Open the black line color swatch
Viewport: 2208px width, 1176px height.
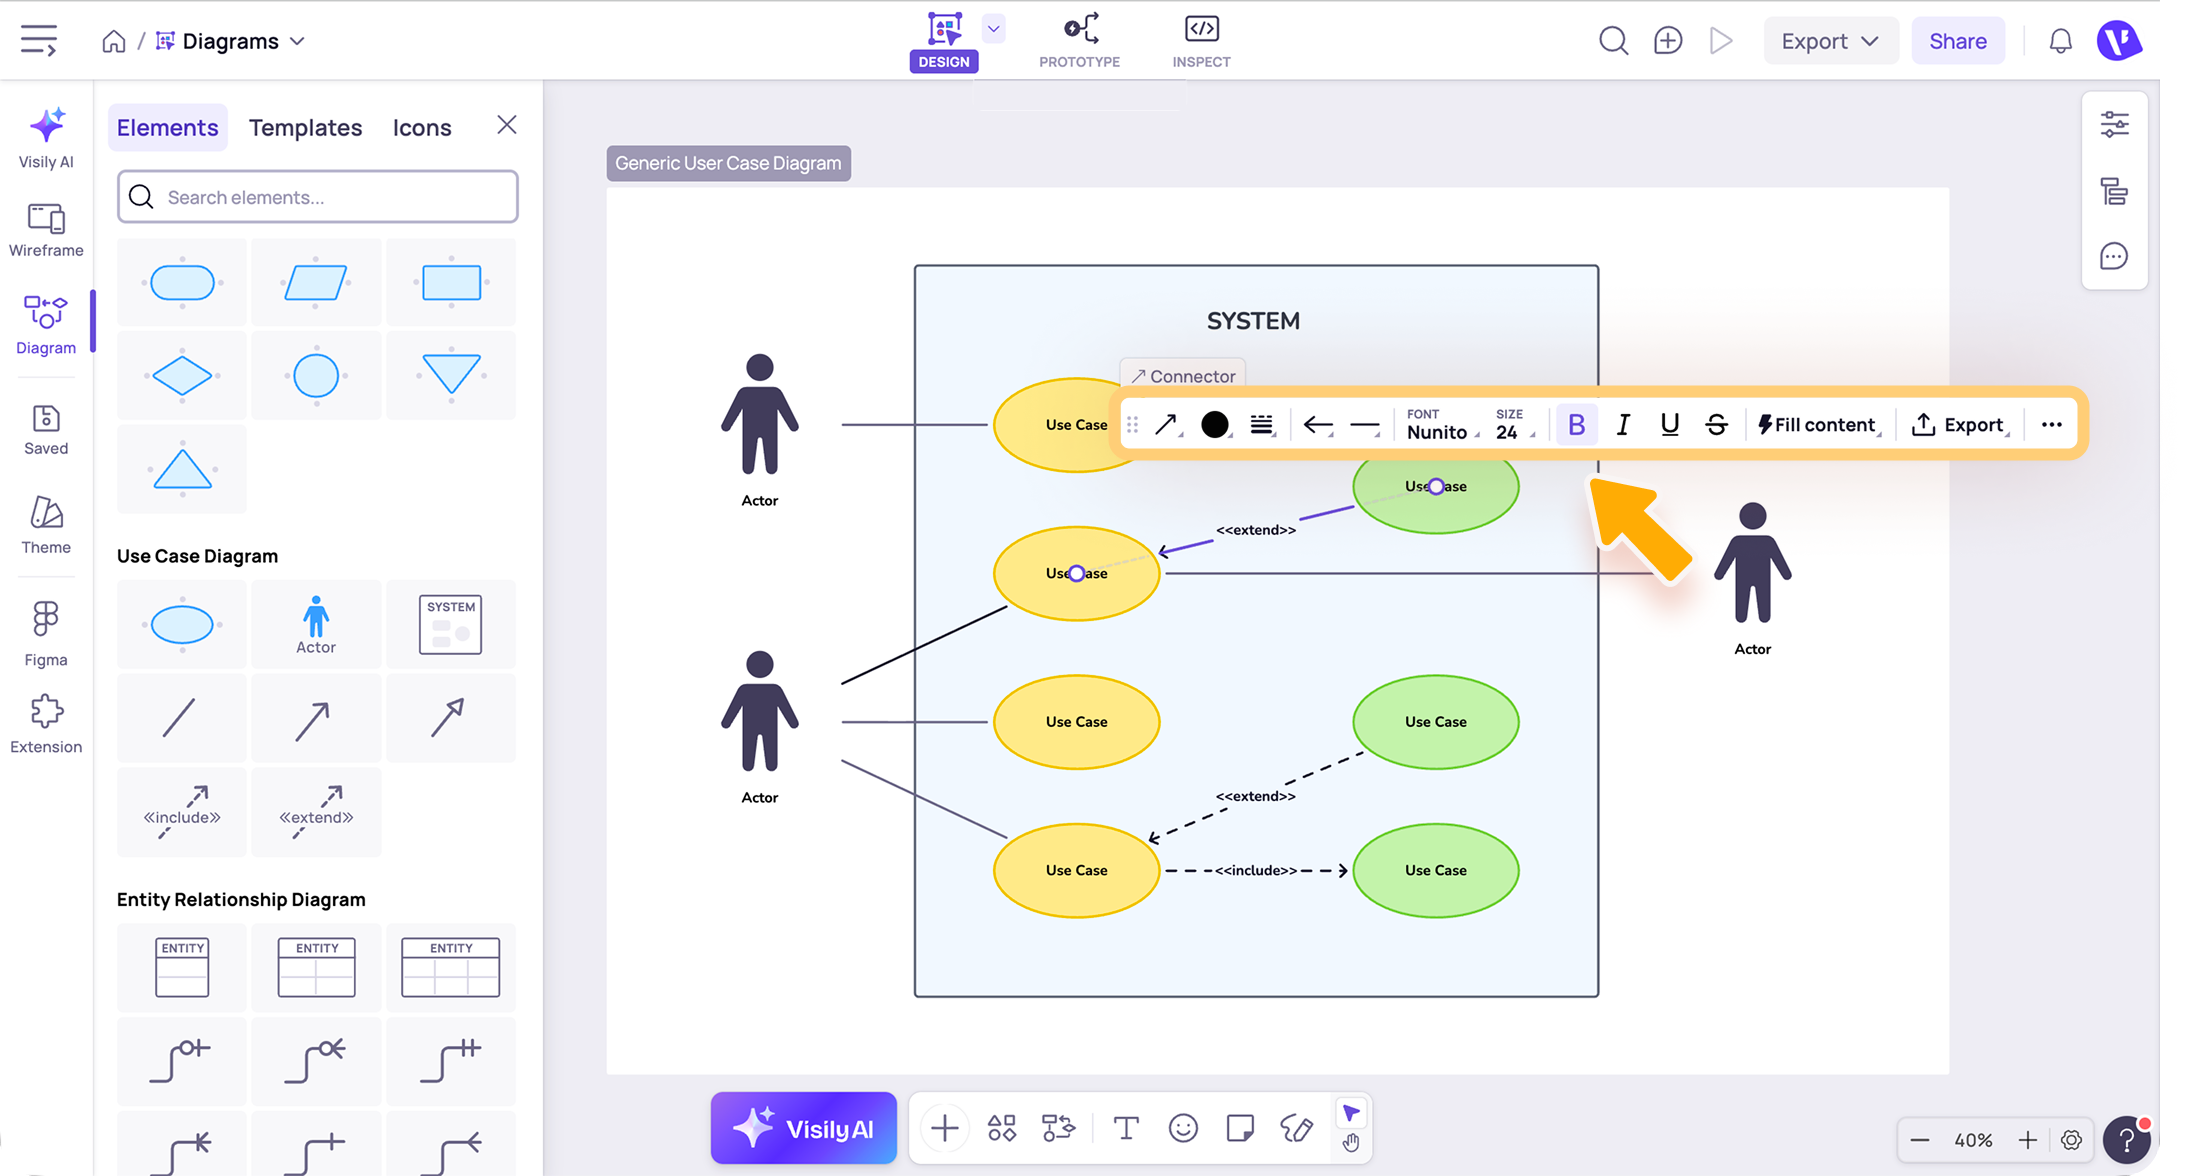tap(1215, 425)
